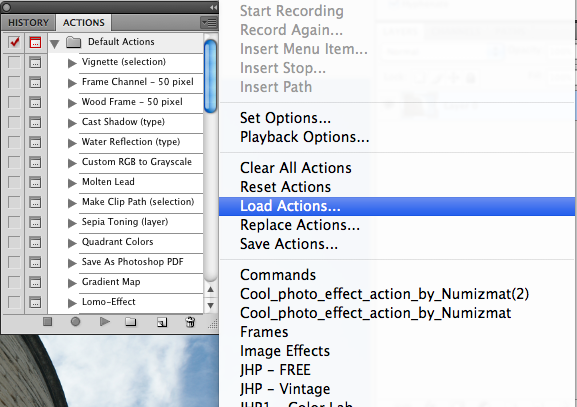Toggle dialog icon for Vignette (selection)

(x=35, y=63)
